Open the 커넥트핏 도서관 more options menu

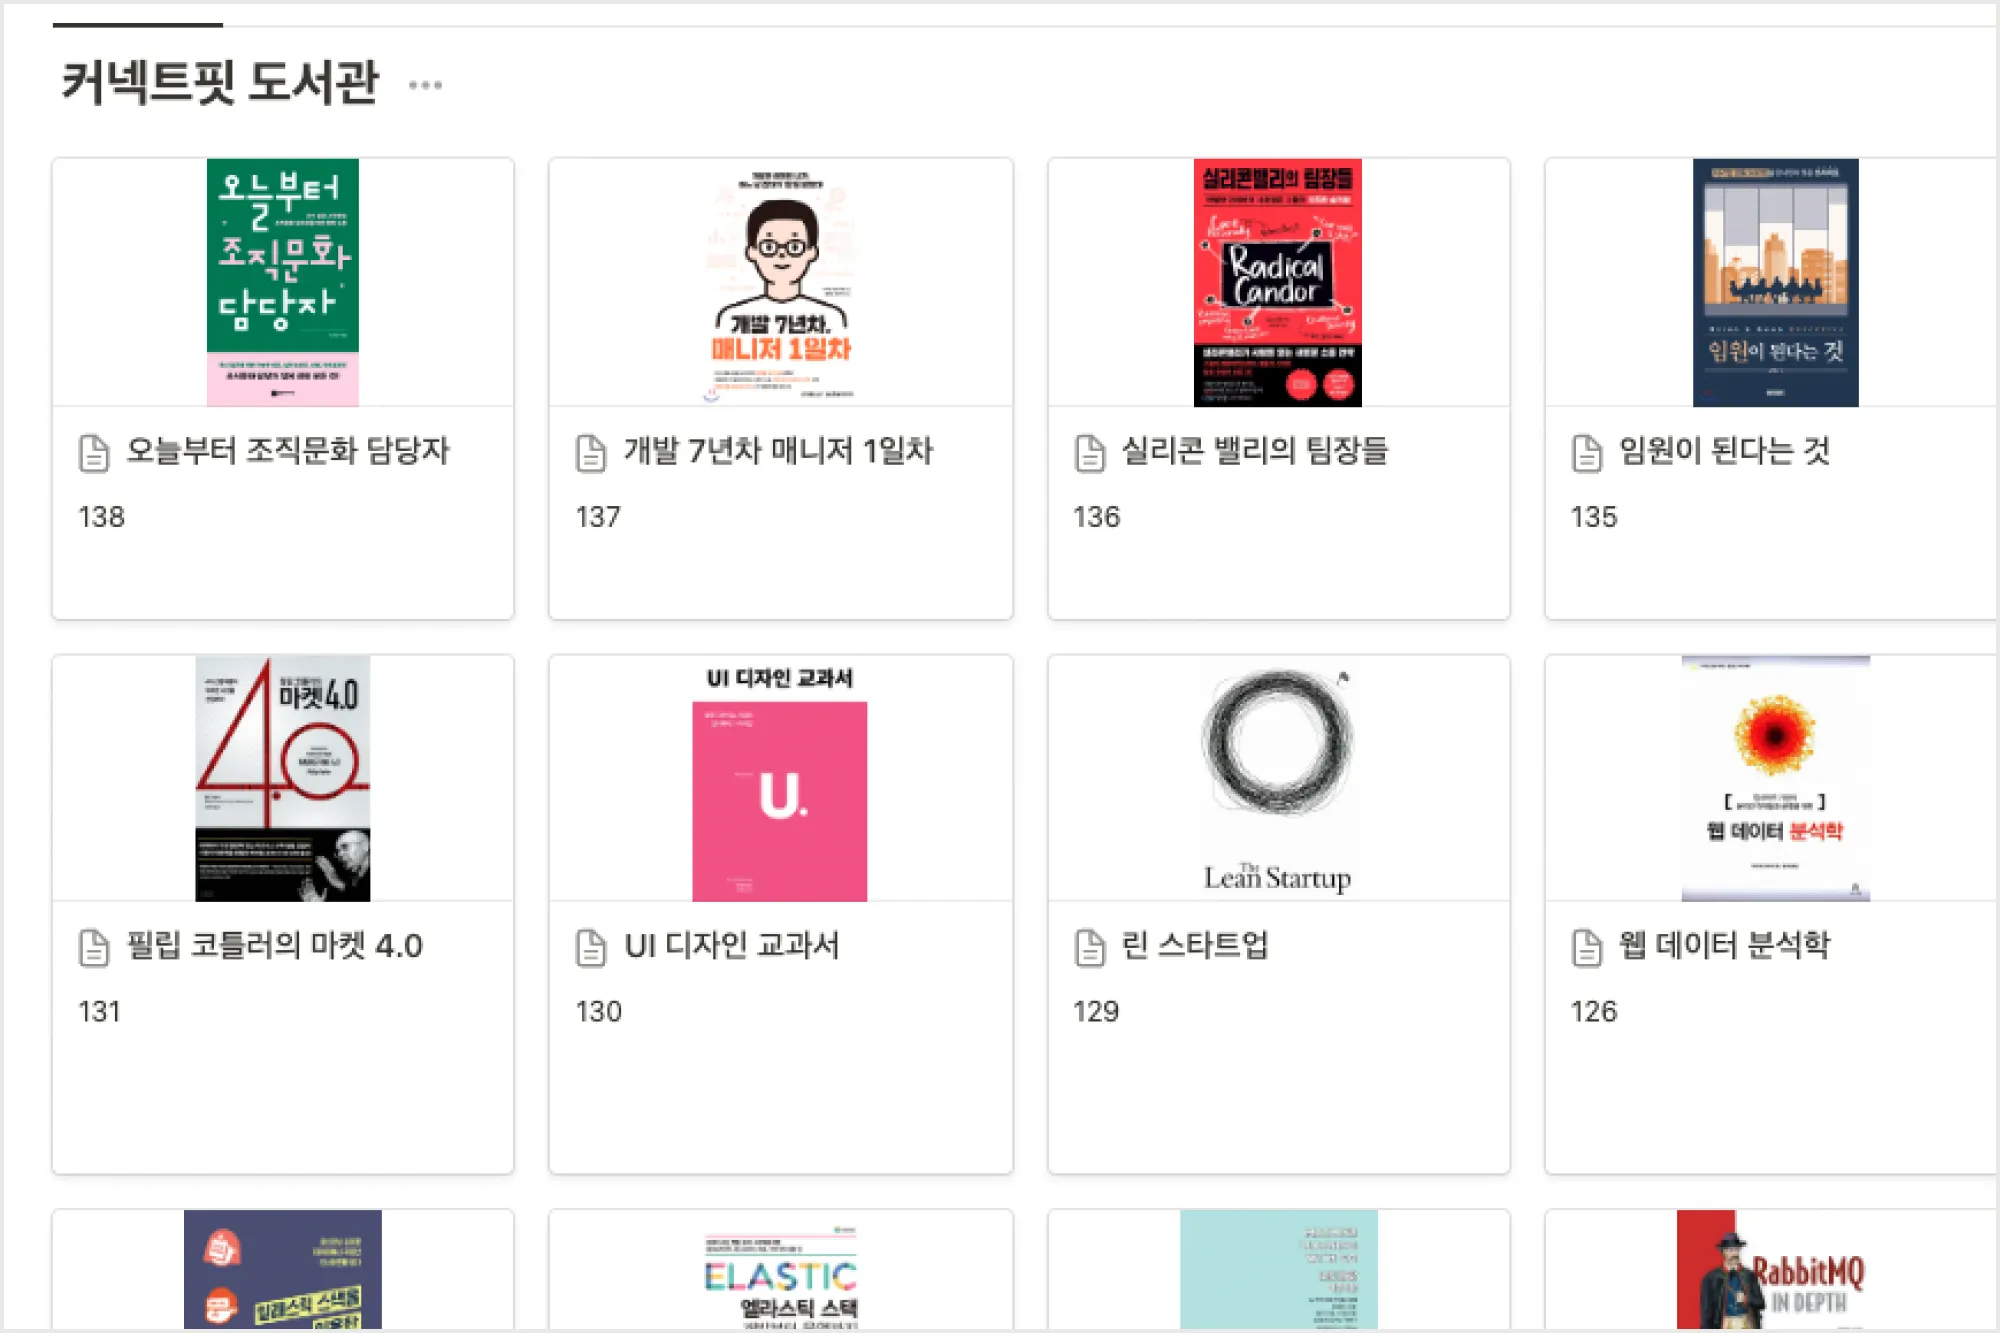(x=425, y=85)
